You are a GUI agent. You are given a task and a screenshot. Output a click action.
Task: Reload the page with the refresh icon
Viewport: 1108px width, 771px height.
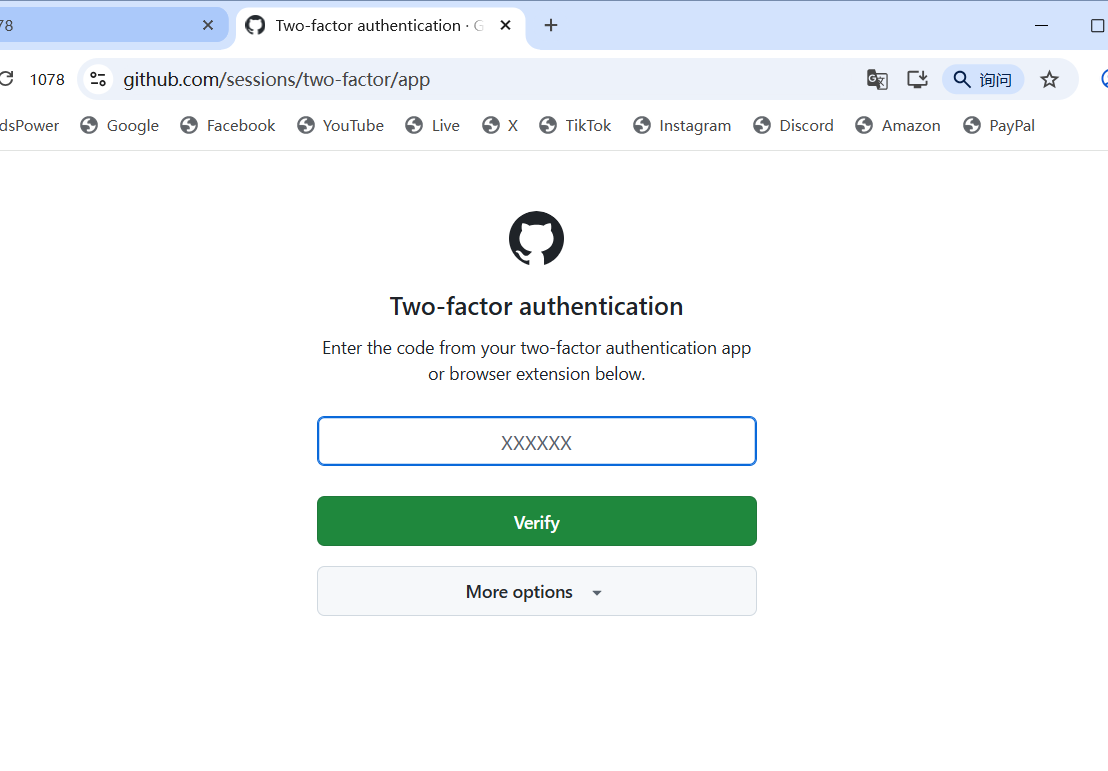point(6,79)
